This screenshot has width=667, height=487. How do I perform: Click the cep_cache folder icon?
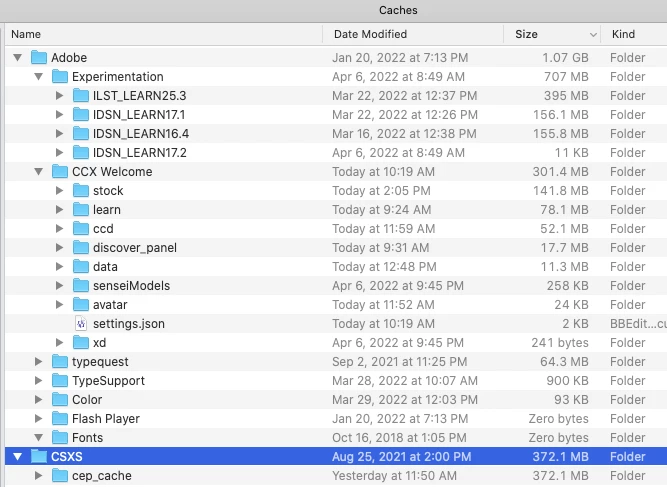tap(60, 476)
